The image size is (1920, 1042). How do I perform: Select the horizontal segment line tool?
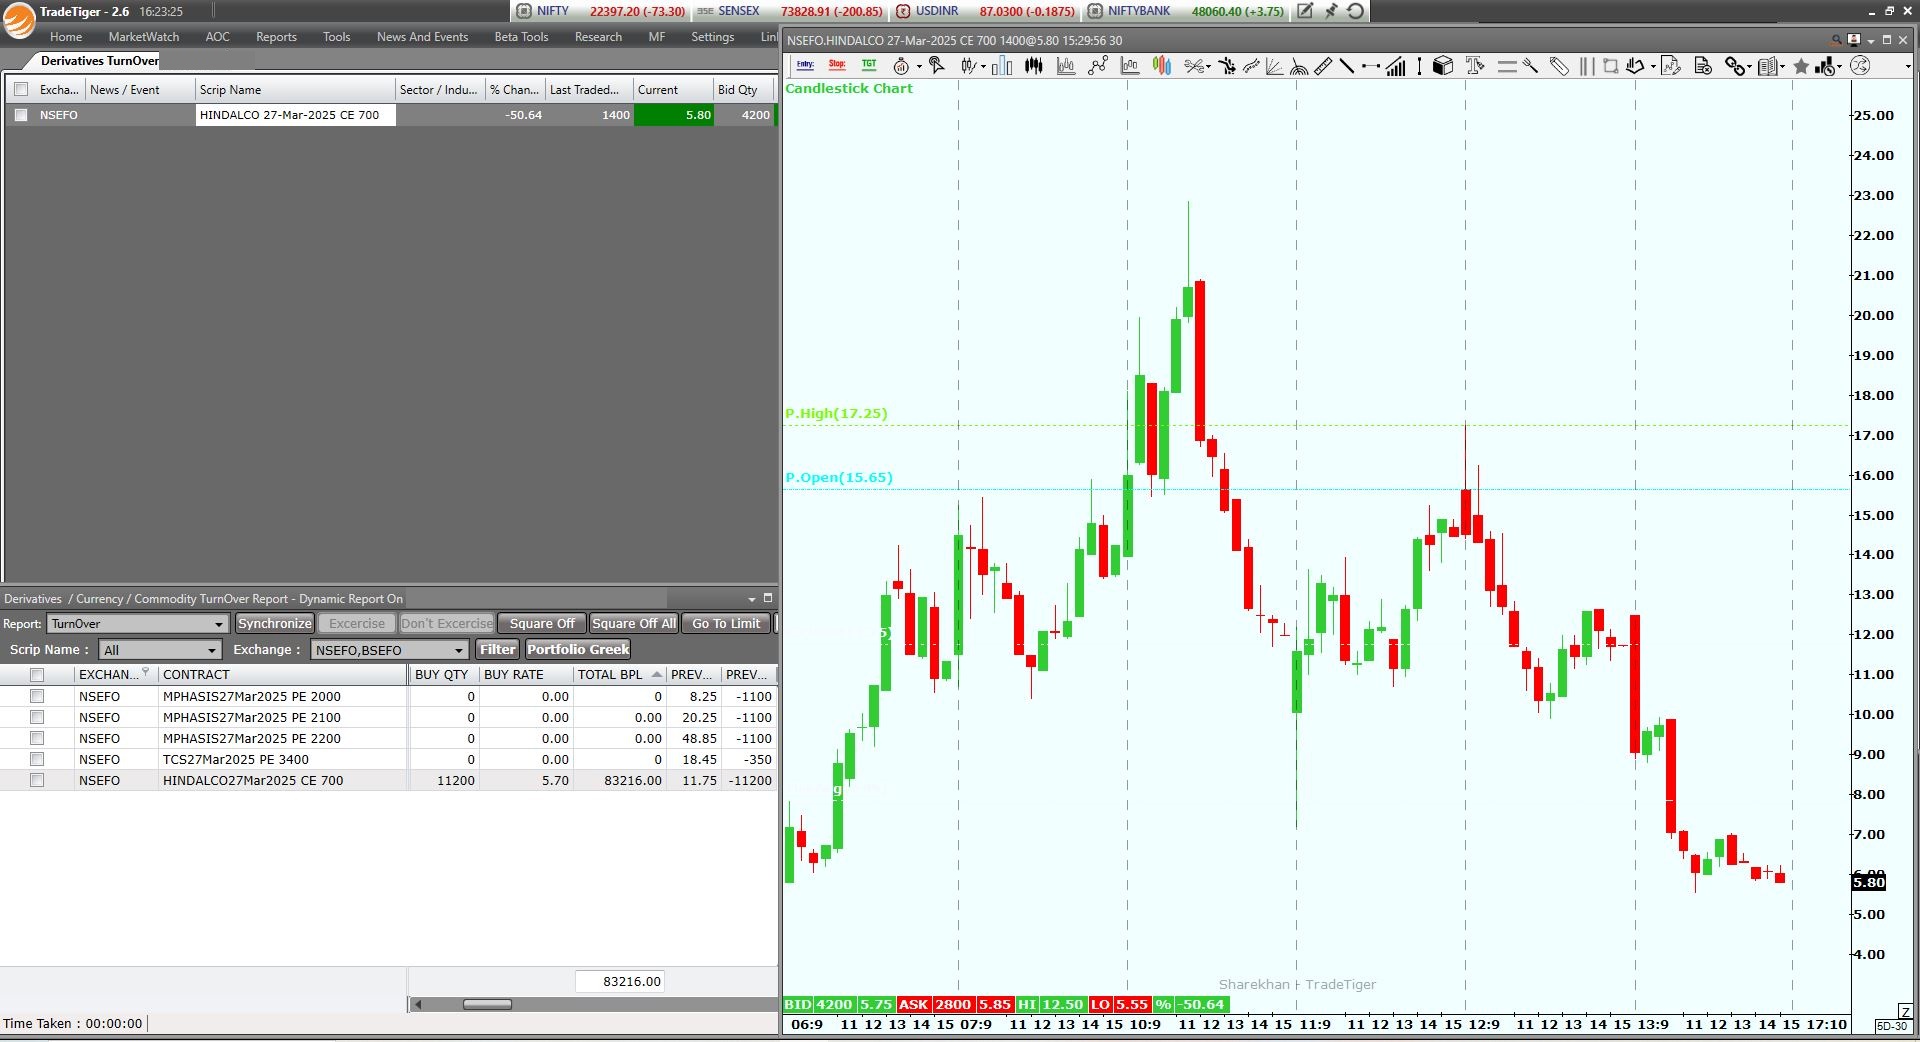pyautogui.click(x=1371, y=66)
